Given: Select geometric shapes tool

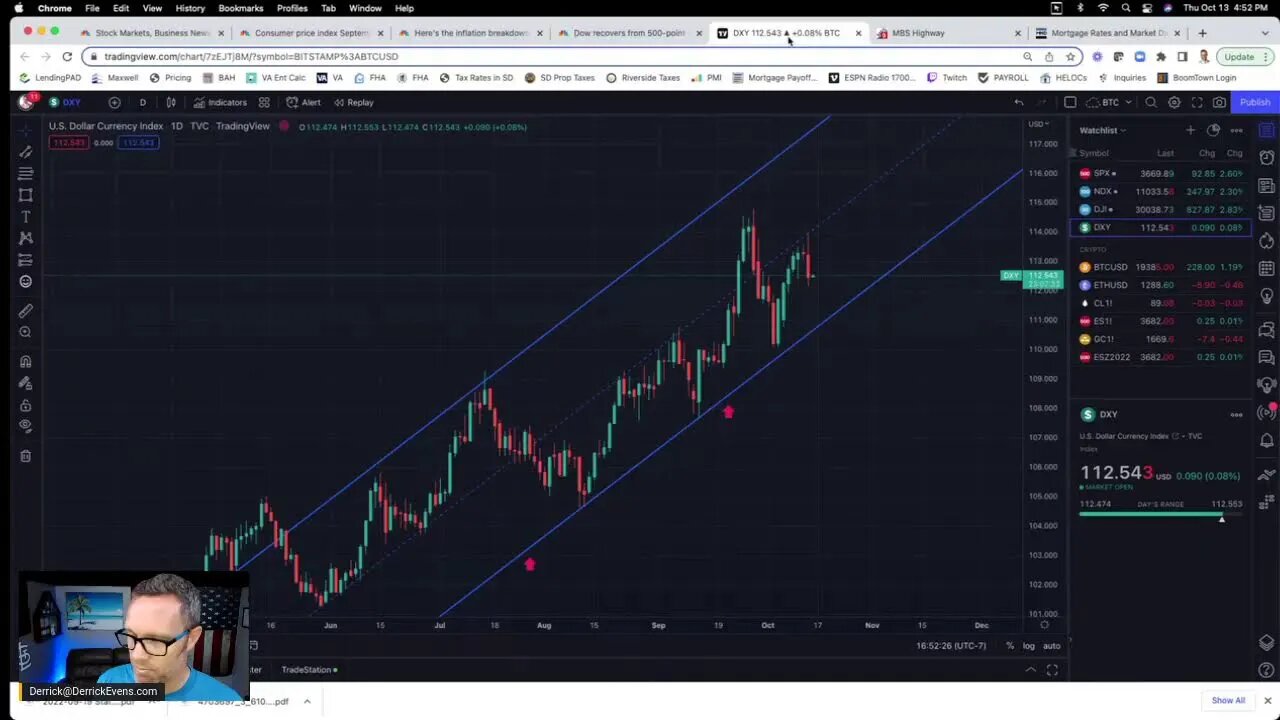Looking at the screenshot, I should coord(26,195).
